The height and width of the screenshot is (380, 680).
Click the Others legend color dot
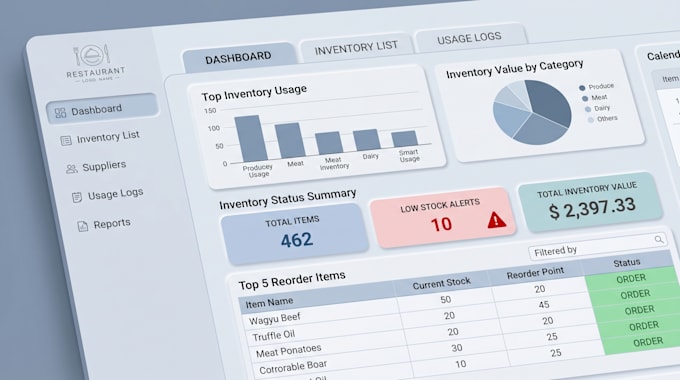click(x=590, y=120)
